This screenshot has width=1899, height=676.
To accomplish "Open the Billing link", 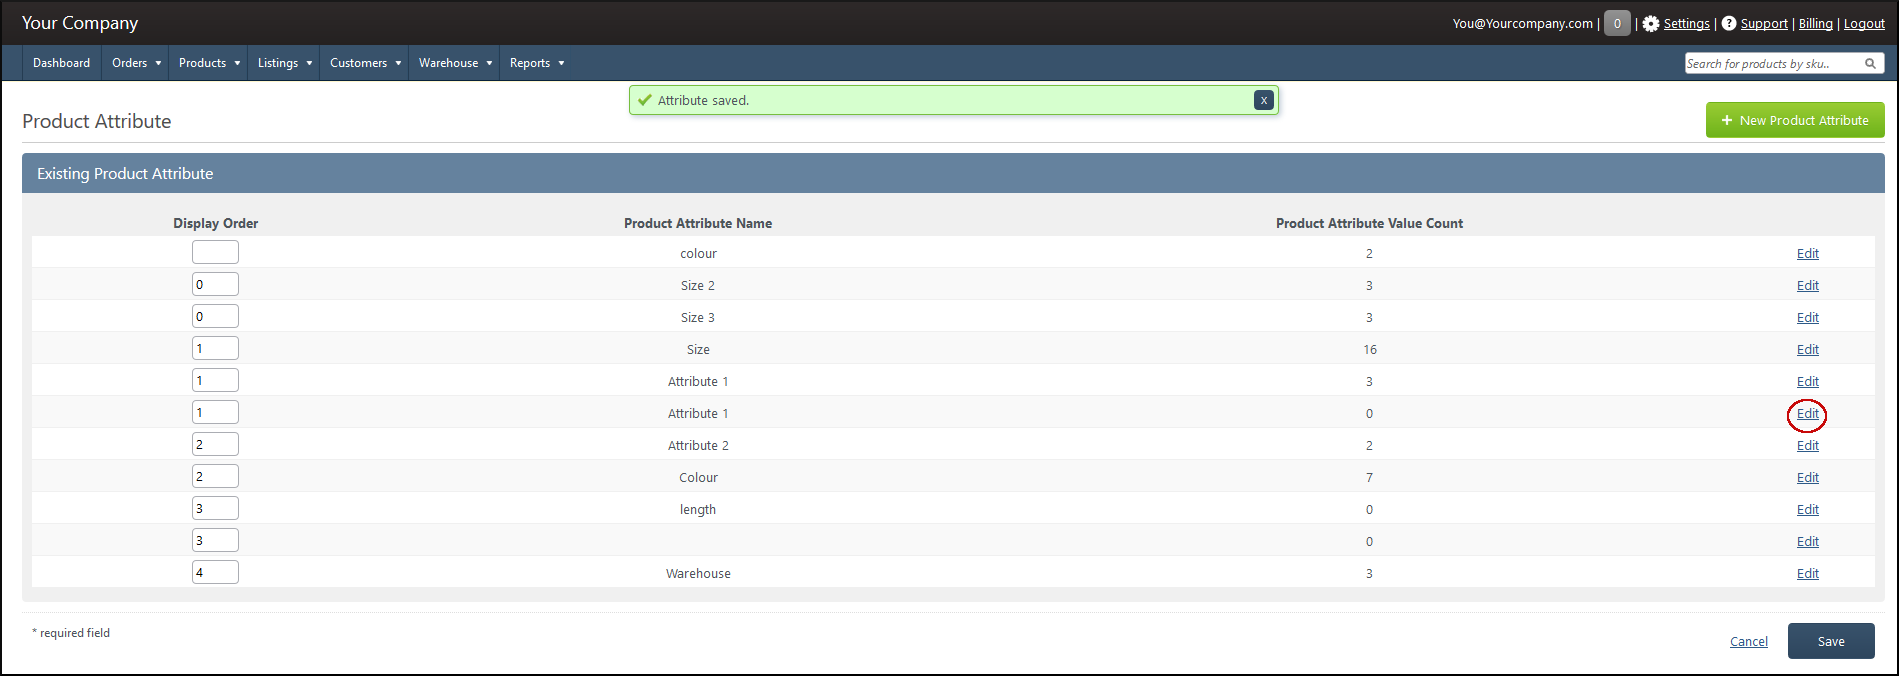I will [1816, 23].
